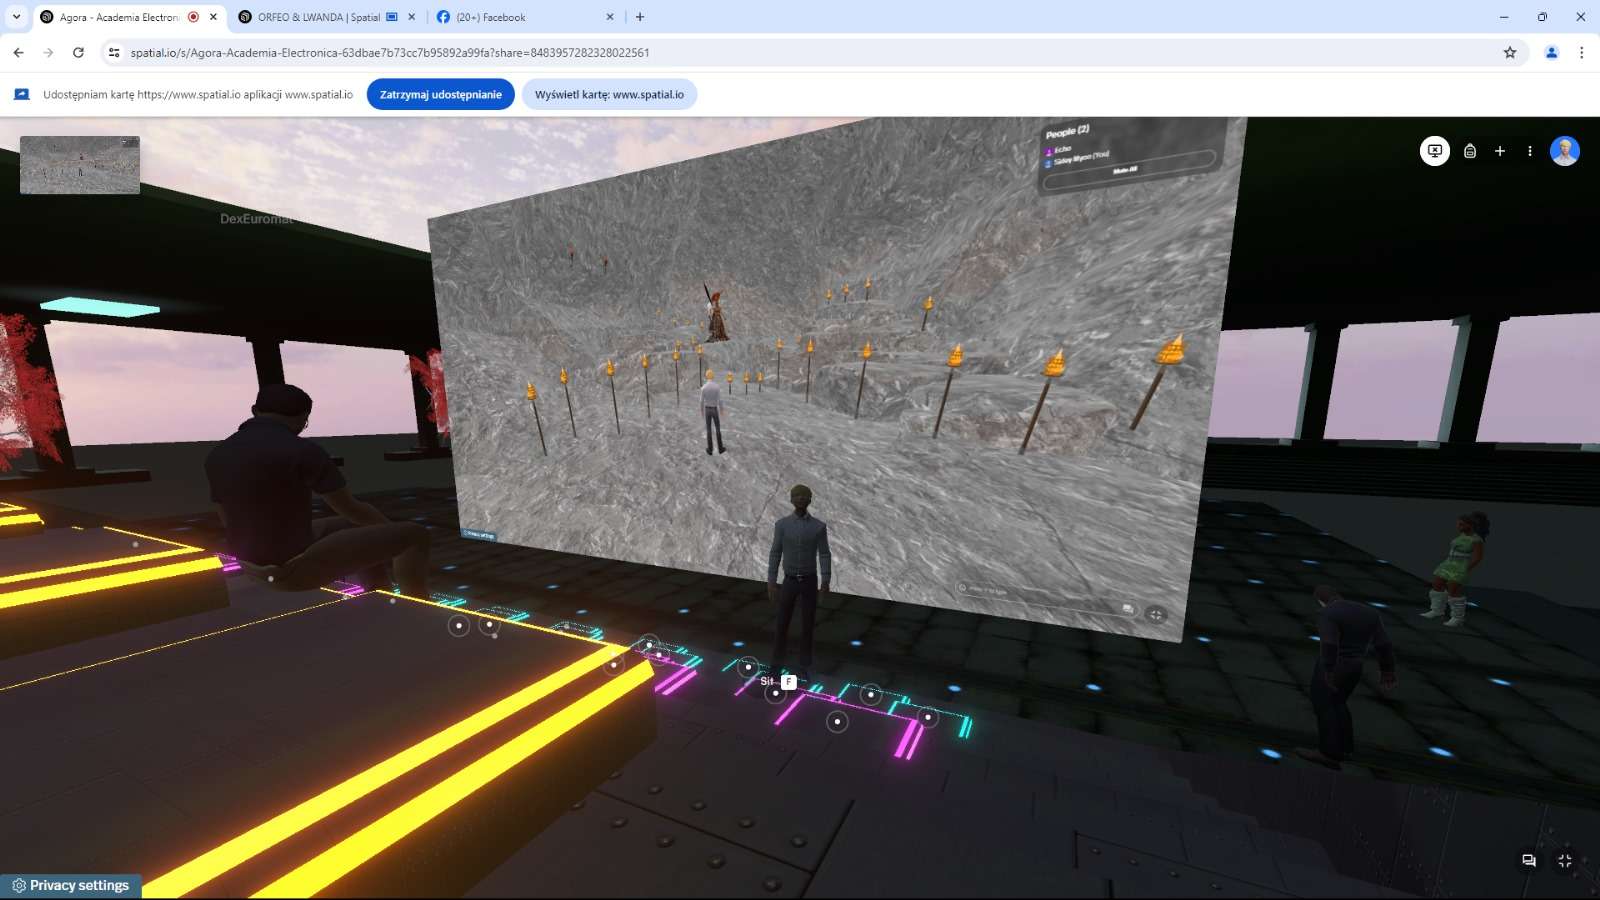
Task: Open the backpack inventory icon
Action: click(x=1470, y=151)
